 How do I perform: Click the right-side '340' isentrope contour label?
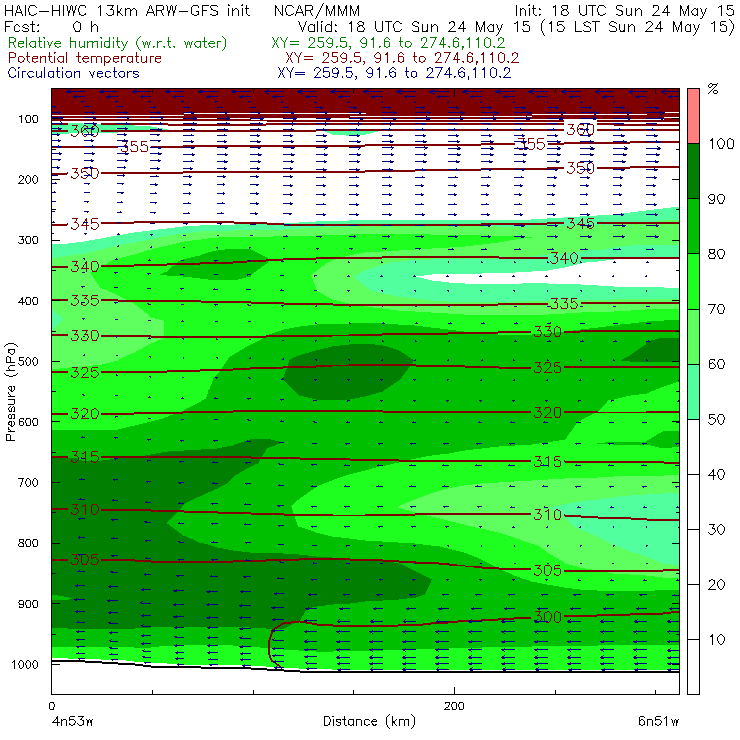click(x=563, y=258)
